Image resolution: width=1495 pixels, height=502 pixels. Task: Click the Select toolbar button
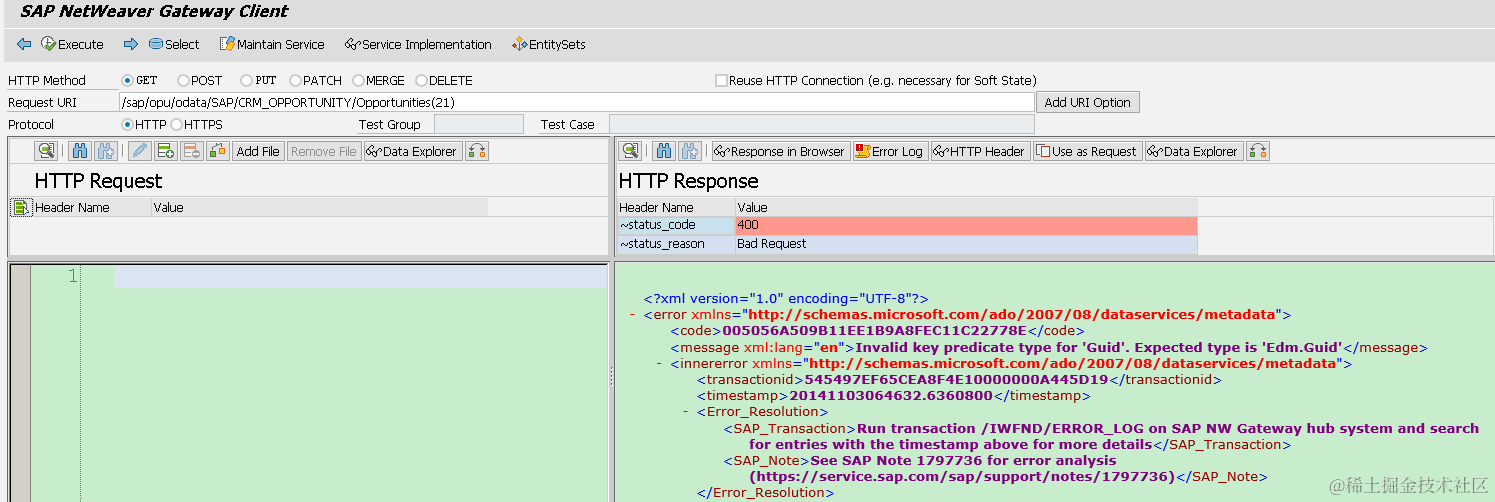point(174,44)
